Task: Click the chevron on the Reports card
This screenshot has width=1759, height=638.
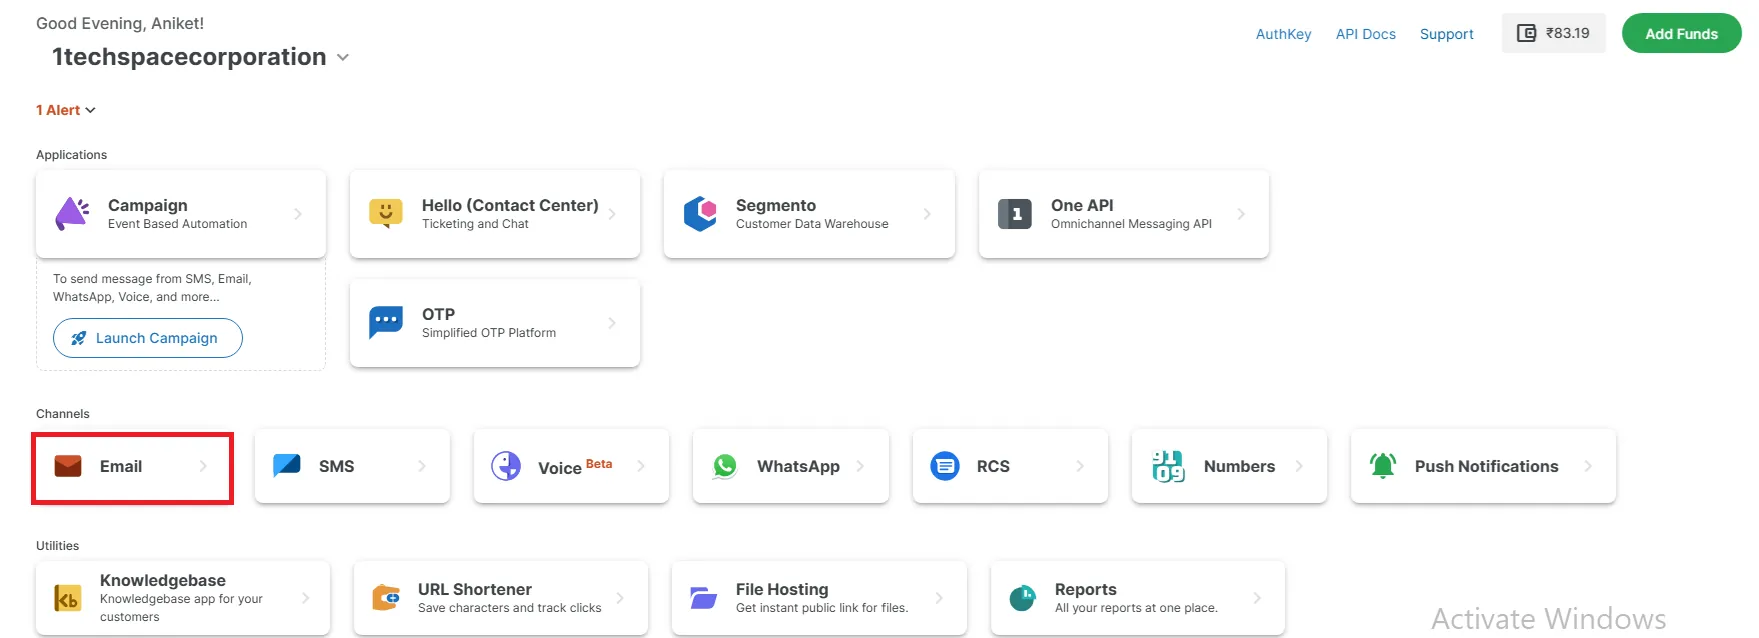Action: click(1257, 598)
